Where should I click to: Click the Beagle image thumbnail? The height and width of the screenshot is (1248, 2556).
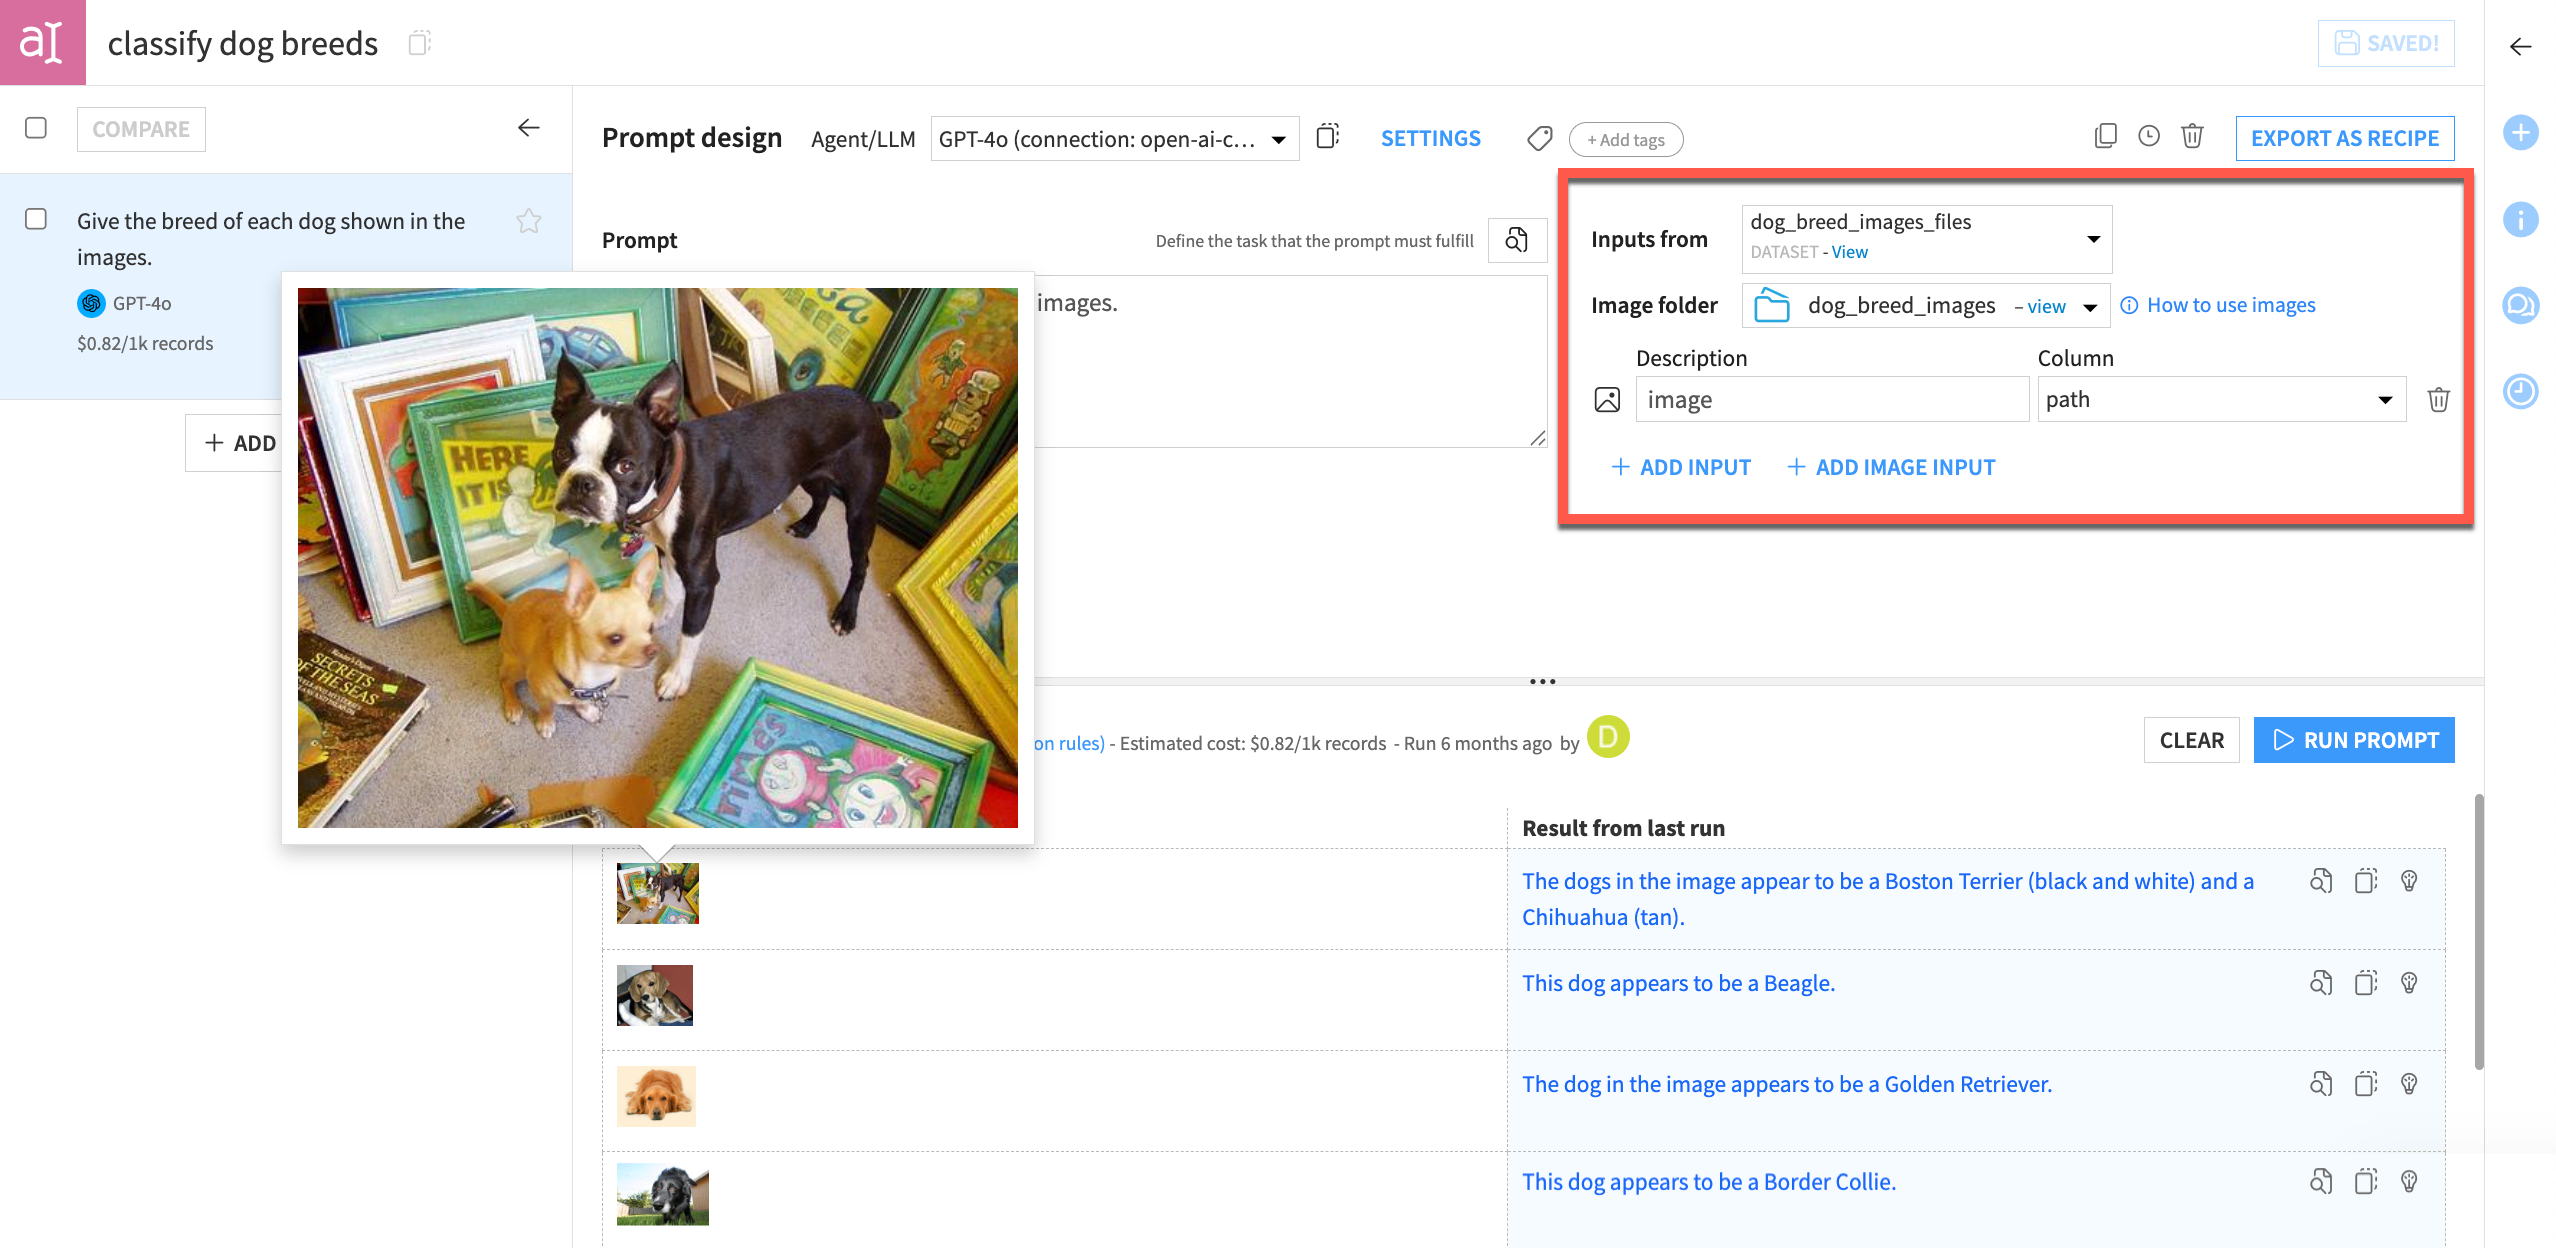[655, 995]
